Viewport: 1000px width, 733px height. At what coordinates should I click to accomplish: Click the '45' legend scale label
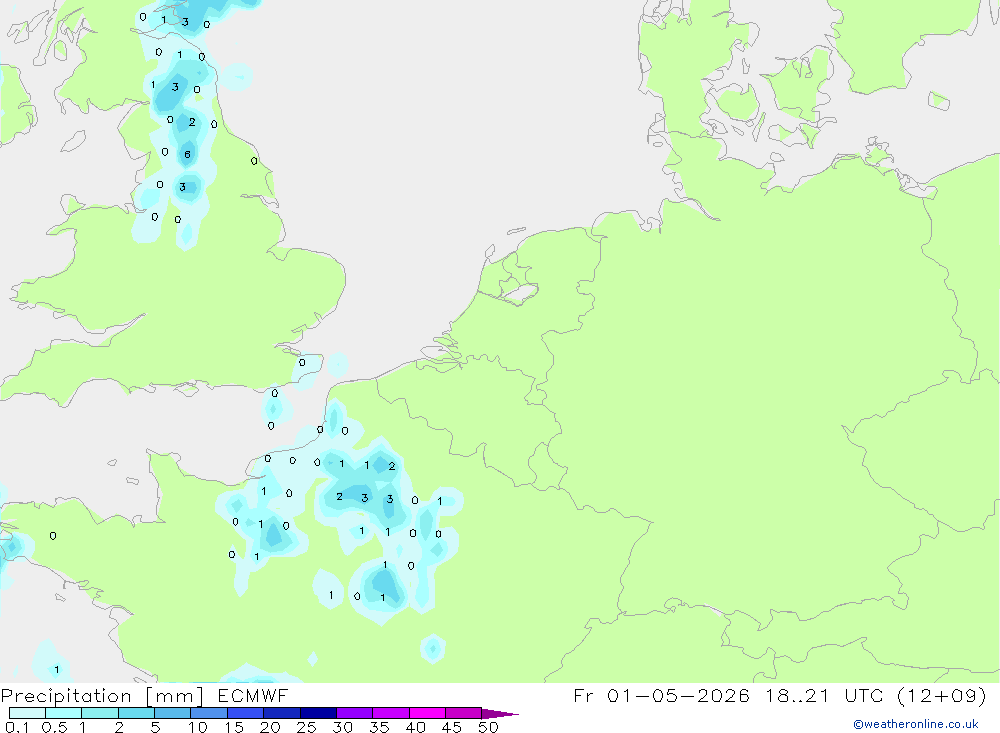pyautogui.click(x=452, y=727)
